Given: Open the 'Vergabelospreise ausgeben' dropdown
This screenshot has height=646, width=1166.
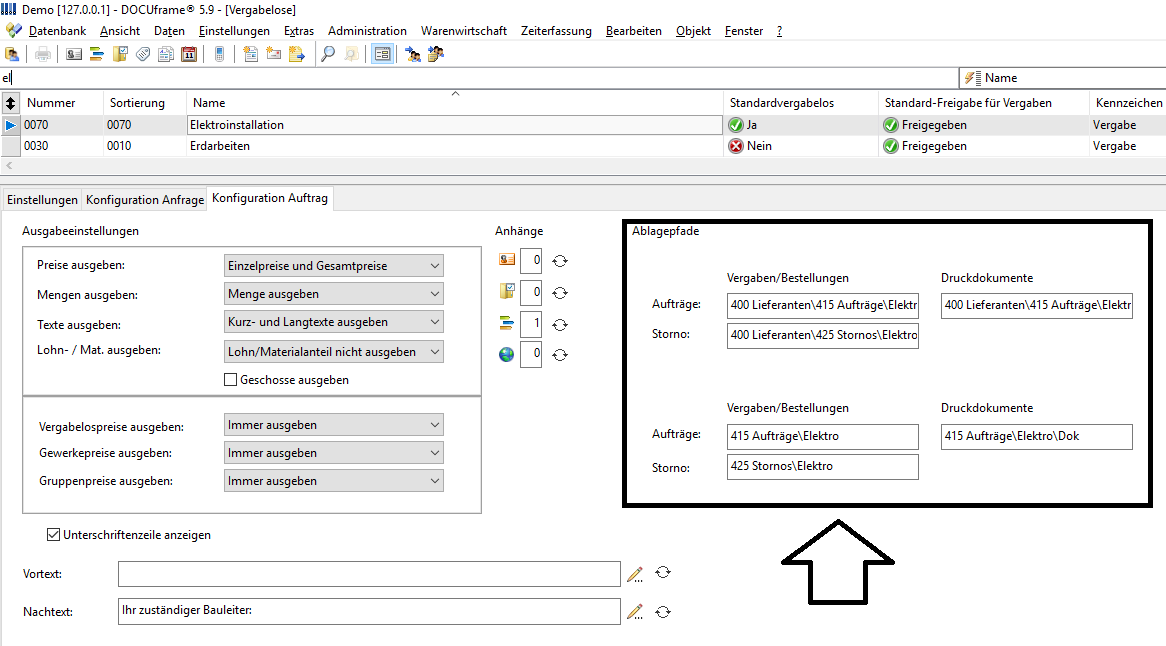Looking at the screenshot, I should 334,424.
